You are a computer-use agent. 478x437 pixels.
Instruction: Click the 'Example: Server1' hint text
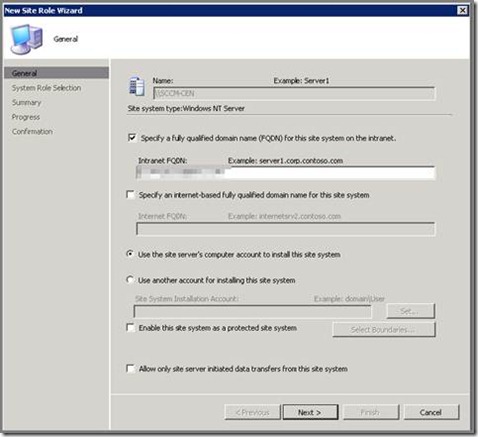click(x=301, y=81)
